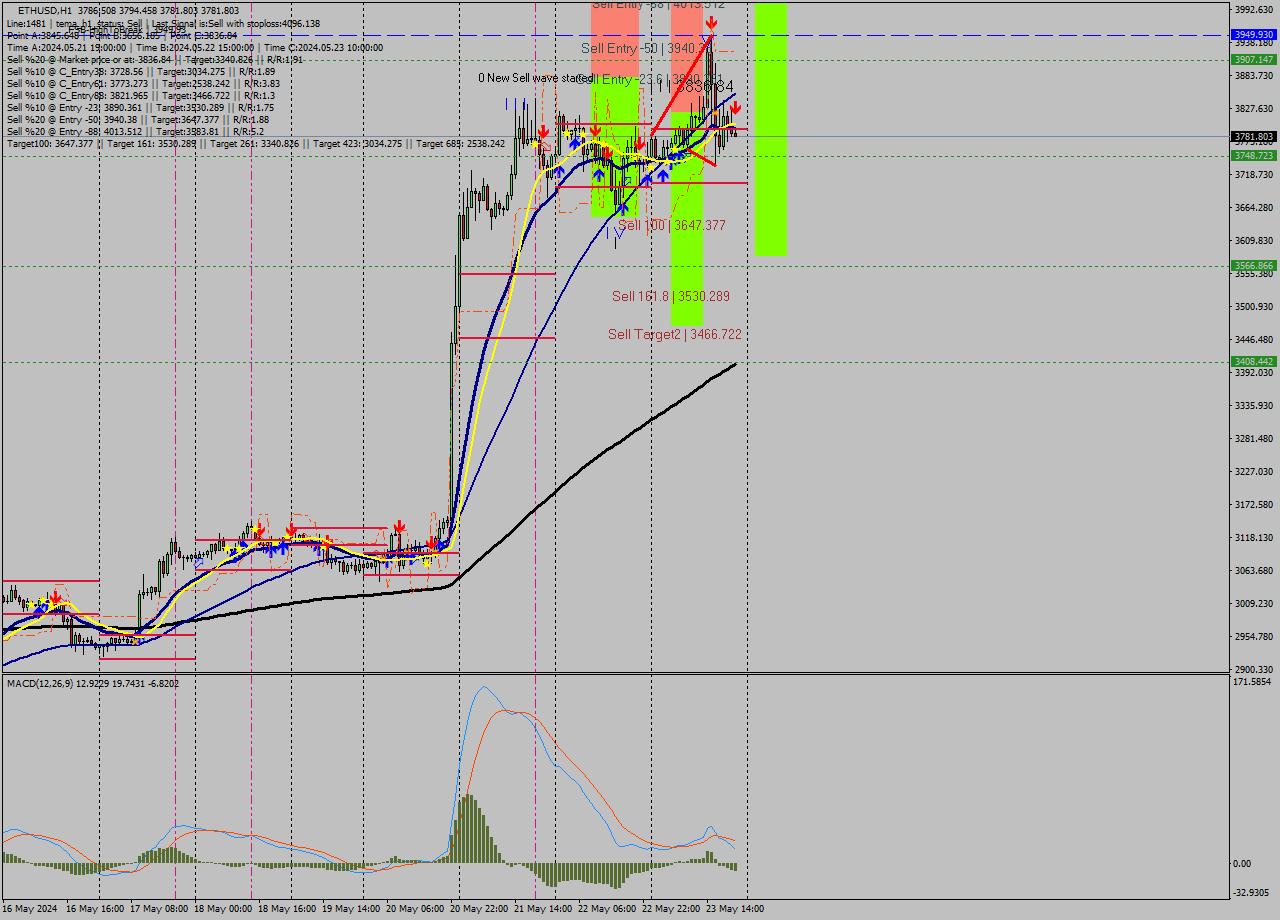
Task: Click the 3827.630 price scale value
Action: coord(1253,109)
